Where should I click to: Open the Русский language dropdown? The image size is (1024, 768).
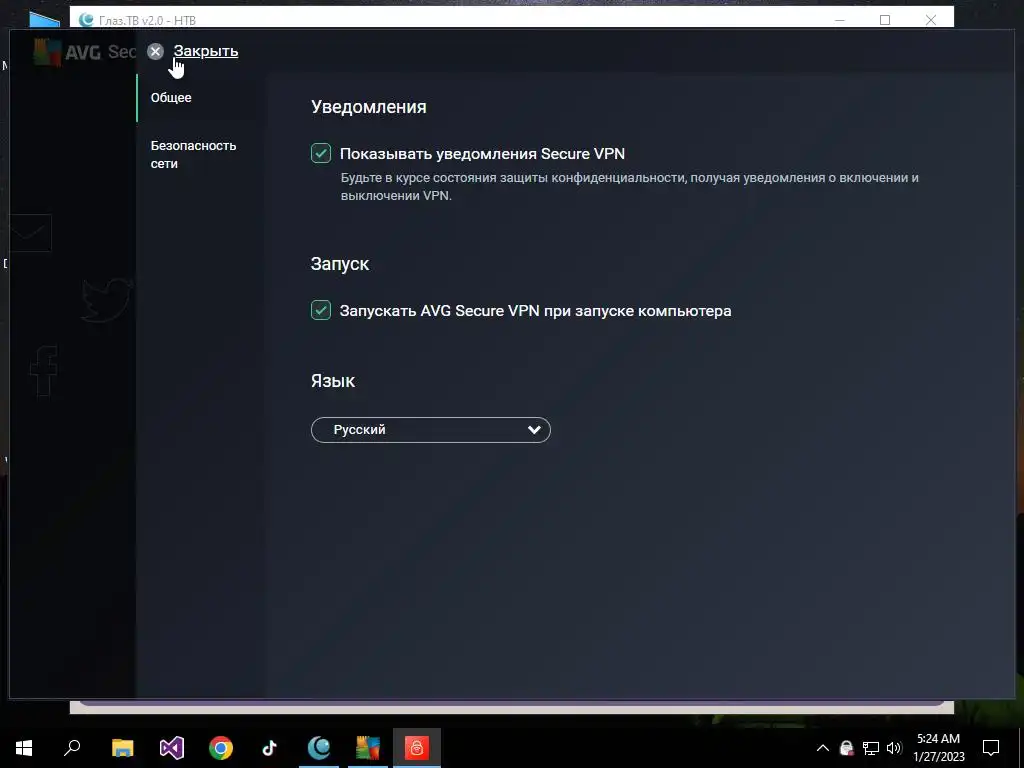click(x=430, y=430)
